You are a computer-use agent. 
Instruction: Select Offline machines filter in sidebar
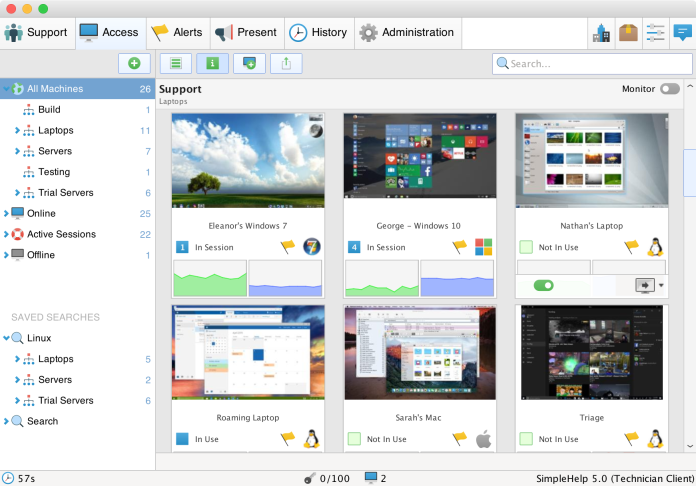[x=41, y=255]
